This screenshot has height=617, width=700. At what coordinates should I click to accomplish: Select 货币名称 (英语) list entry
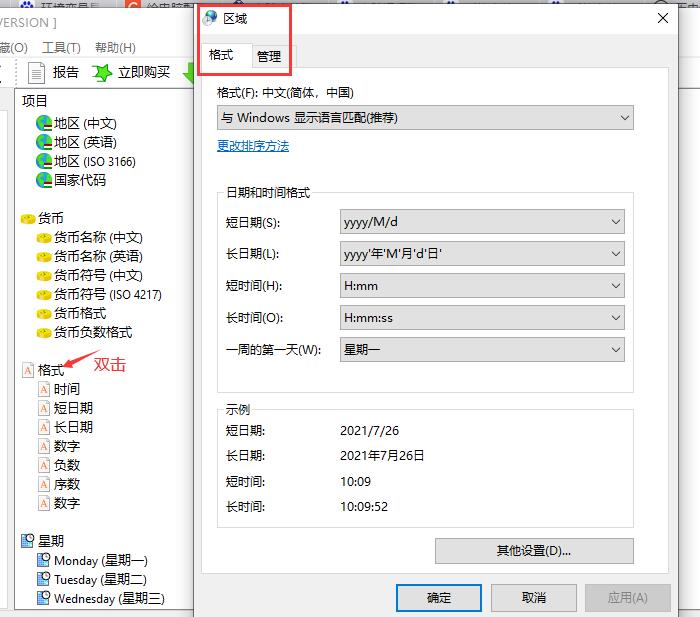98,256
